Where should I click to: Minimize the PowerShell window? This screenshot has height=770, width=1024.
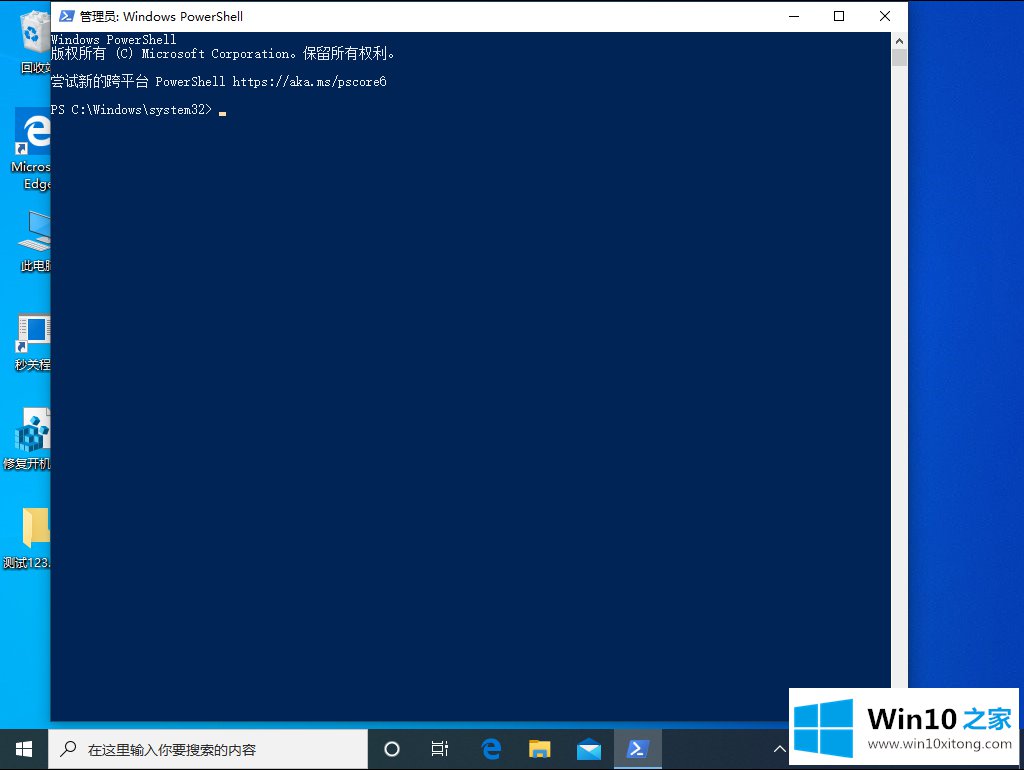click(794, 16)
